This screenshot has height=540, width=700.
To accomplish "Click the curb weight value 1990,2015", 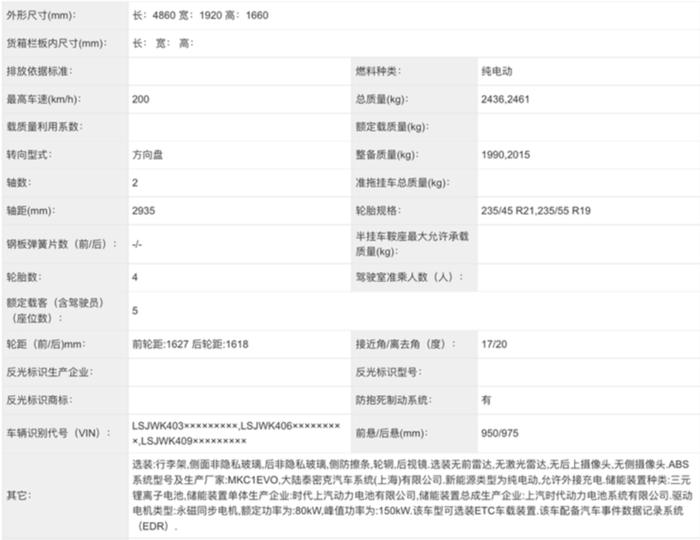I will (x=505, y=155).
